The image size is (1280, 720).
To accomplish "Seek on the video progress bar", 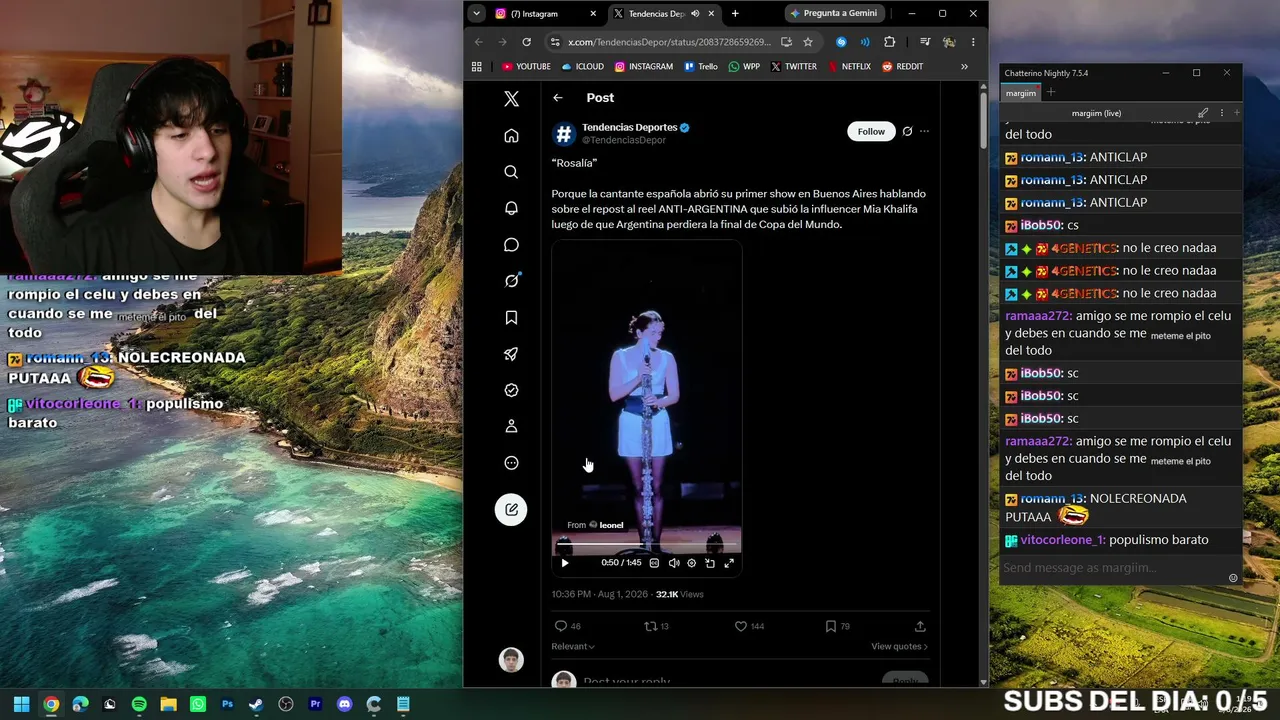I will pyautogui.click(x=647, y=546).
